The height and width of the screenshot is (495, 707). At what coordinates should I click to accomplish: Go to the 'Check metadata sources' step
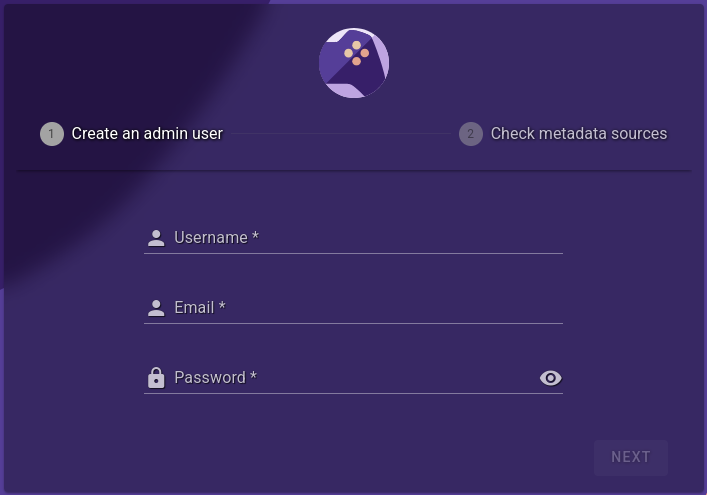pyautogui.click(x=578, y=134)
